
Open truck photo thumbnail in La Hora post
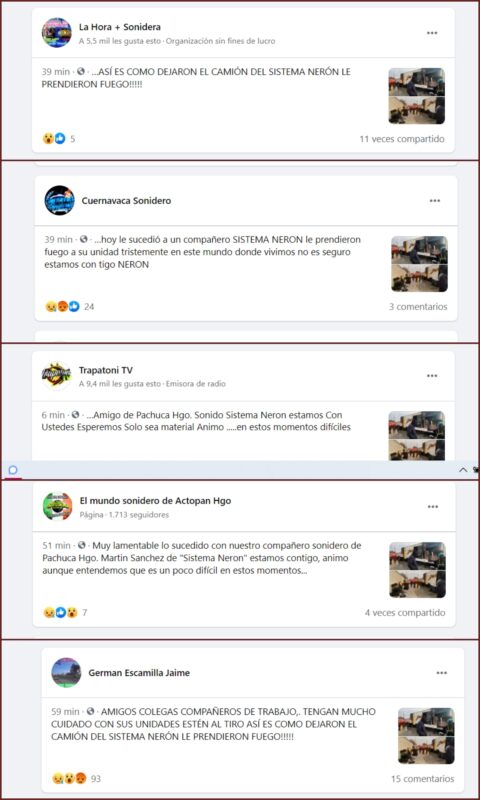point(416,96)
